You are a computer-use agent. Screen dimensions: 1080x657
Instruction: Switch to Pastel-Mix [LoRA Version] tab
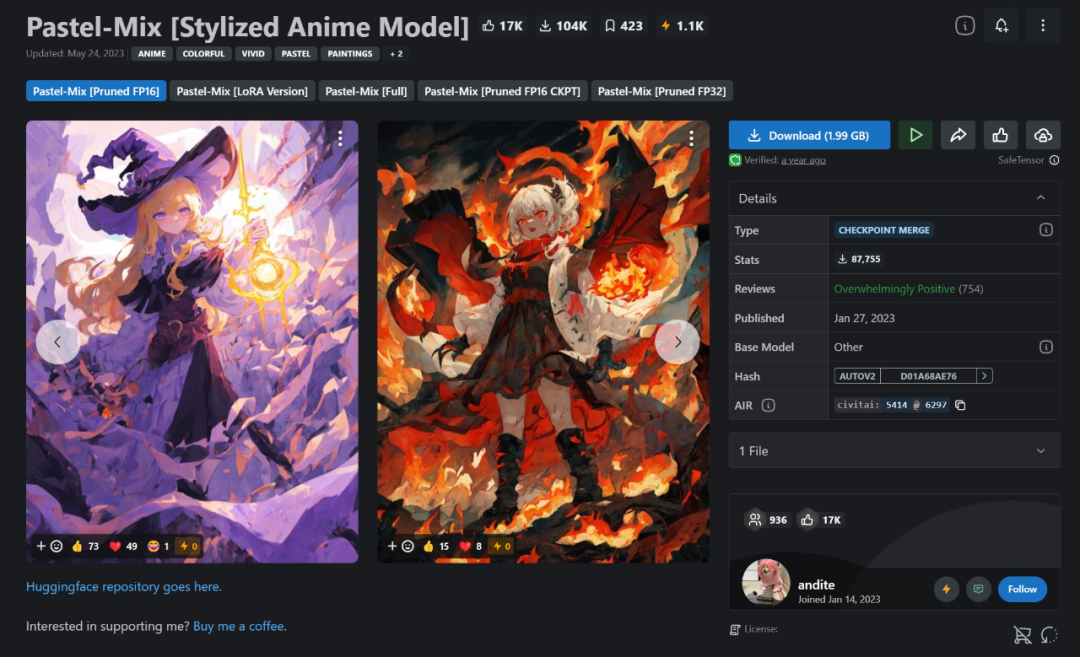pos(242,91)
